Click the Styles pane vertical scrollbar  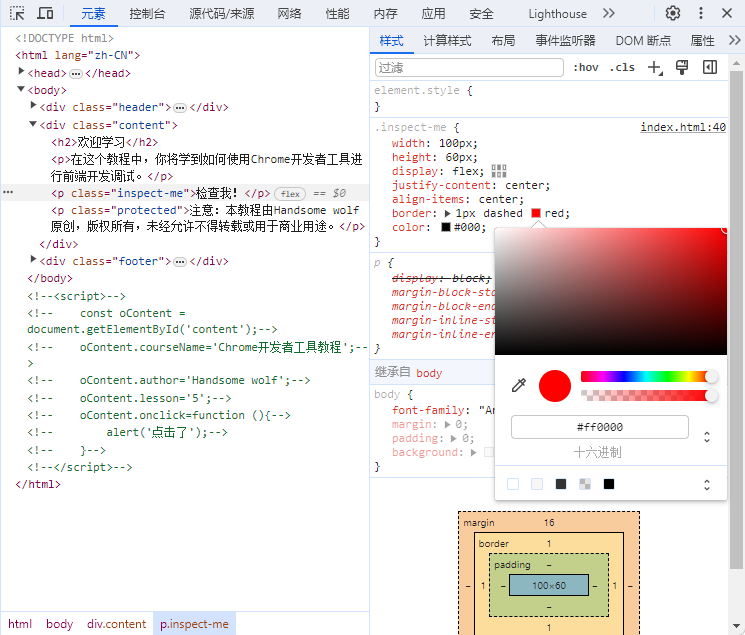click(736, 318)
